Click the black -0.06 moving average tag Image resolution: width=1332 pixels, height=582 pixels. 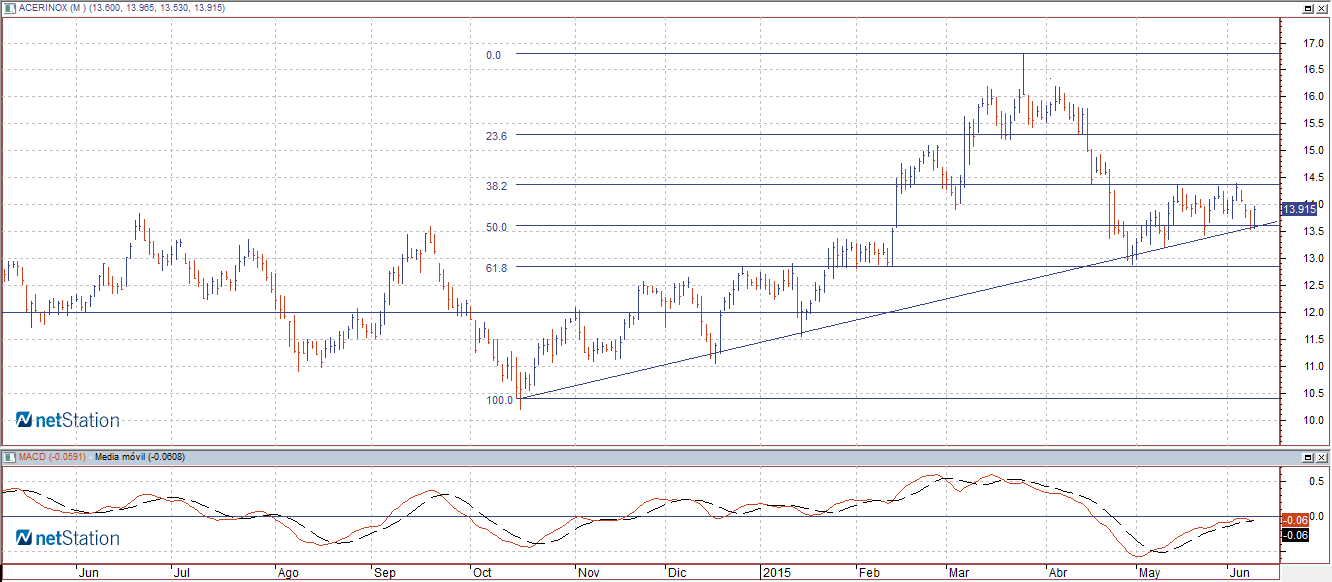tap(1297, 535)
